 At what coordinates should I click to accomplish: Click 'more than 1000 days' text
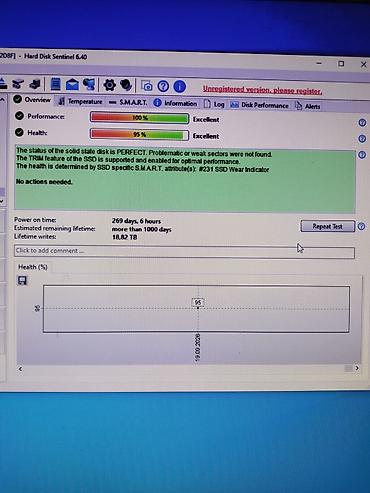pos(141,229)
